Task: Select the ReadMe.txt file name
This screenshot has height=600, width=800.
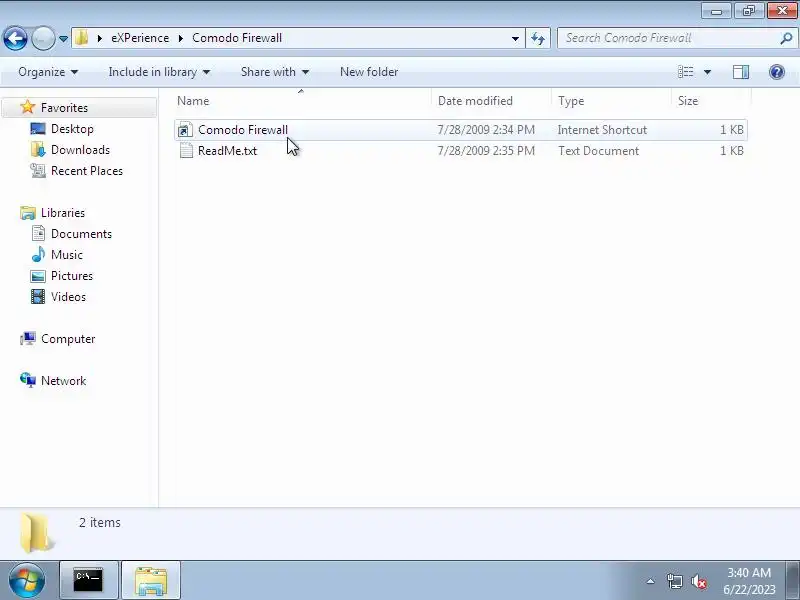Action: click(x=228, y=151)
